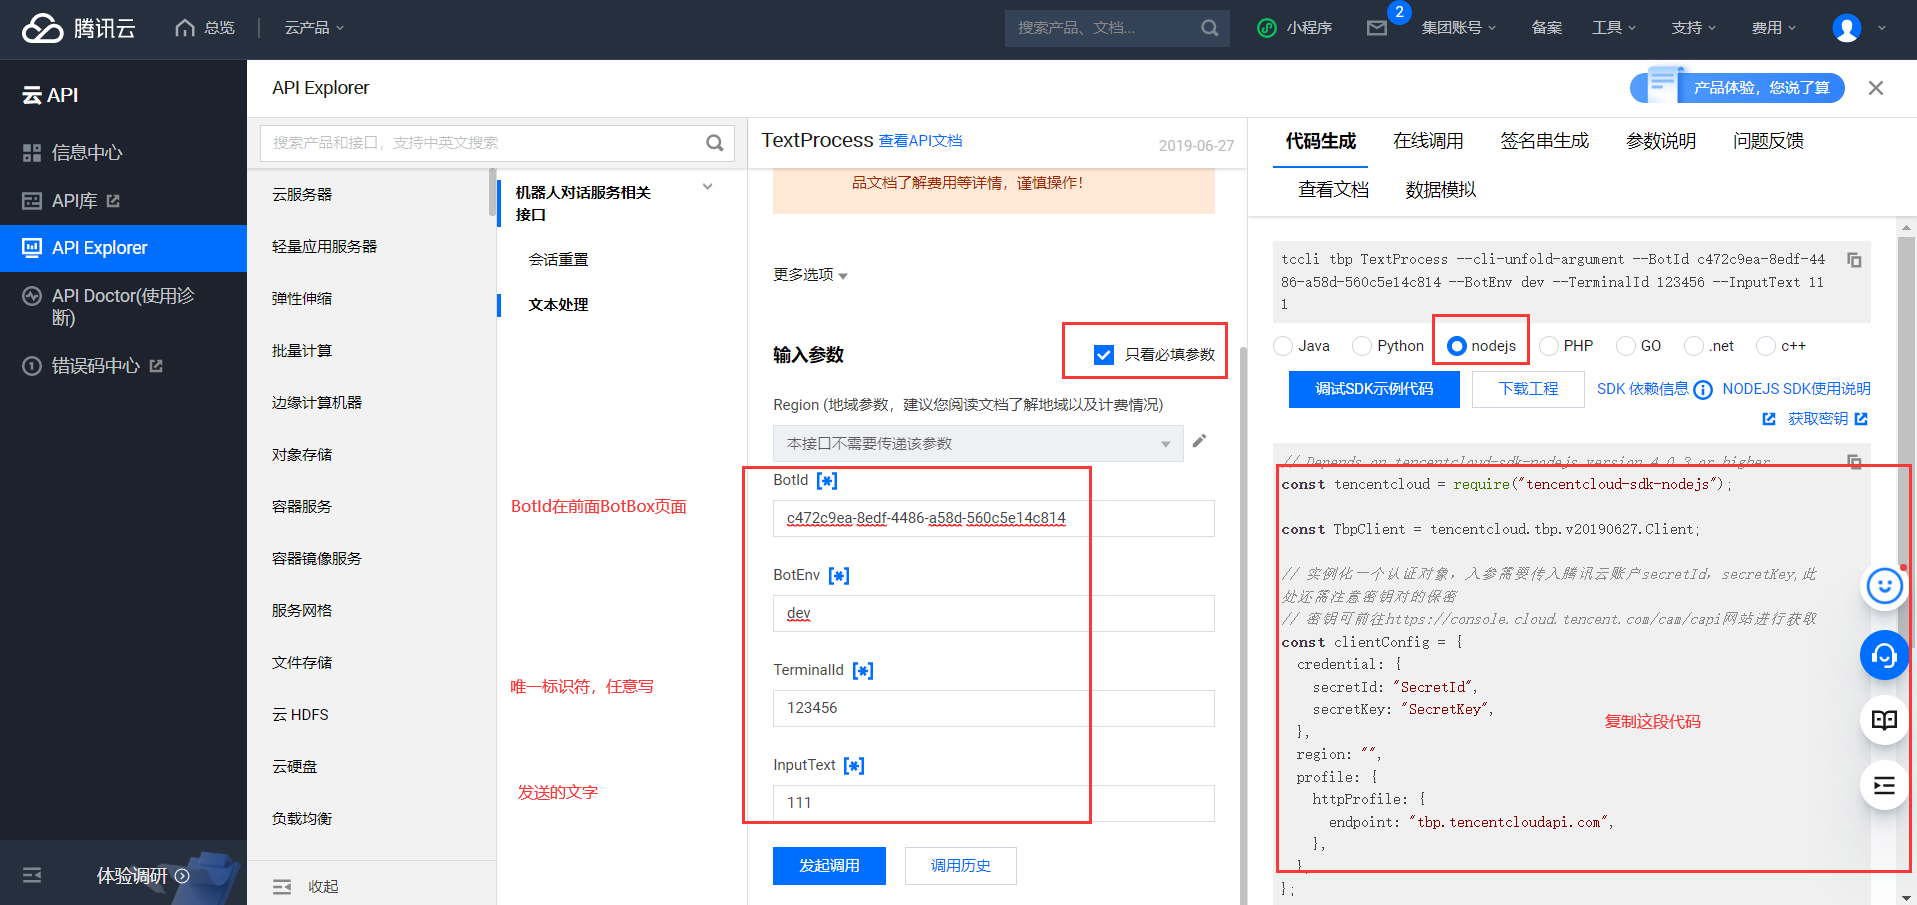Open the 小程序 mini program icon
The width and height of the screenshot is (1917, 905).
click(1267, 28)
